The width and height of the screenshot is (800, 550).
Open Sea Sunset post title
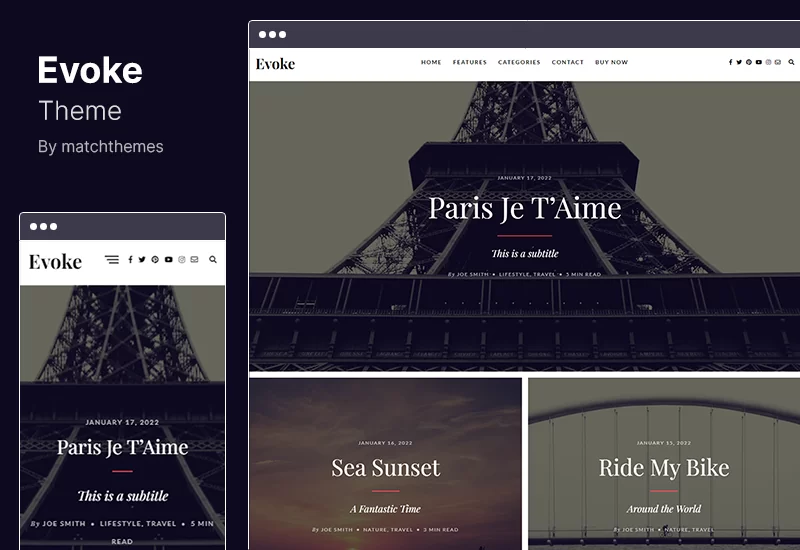coord(385,468)
